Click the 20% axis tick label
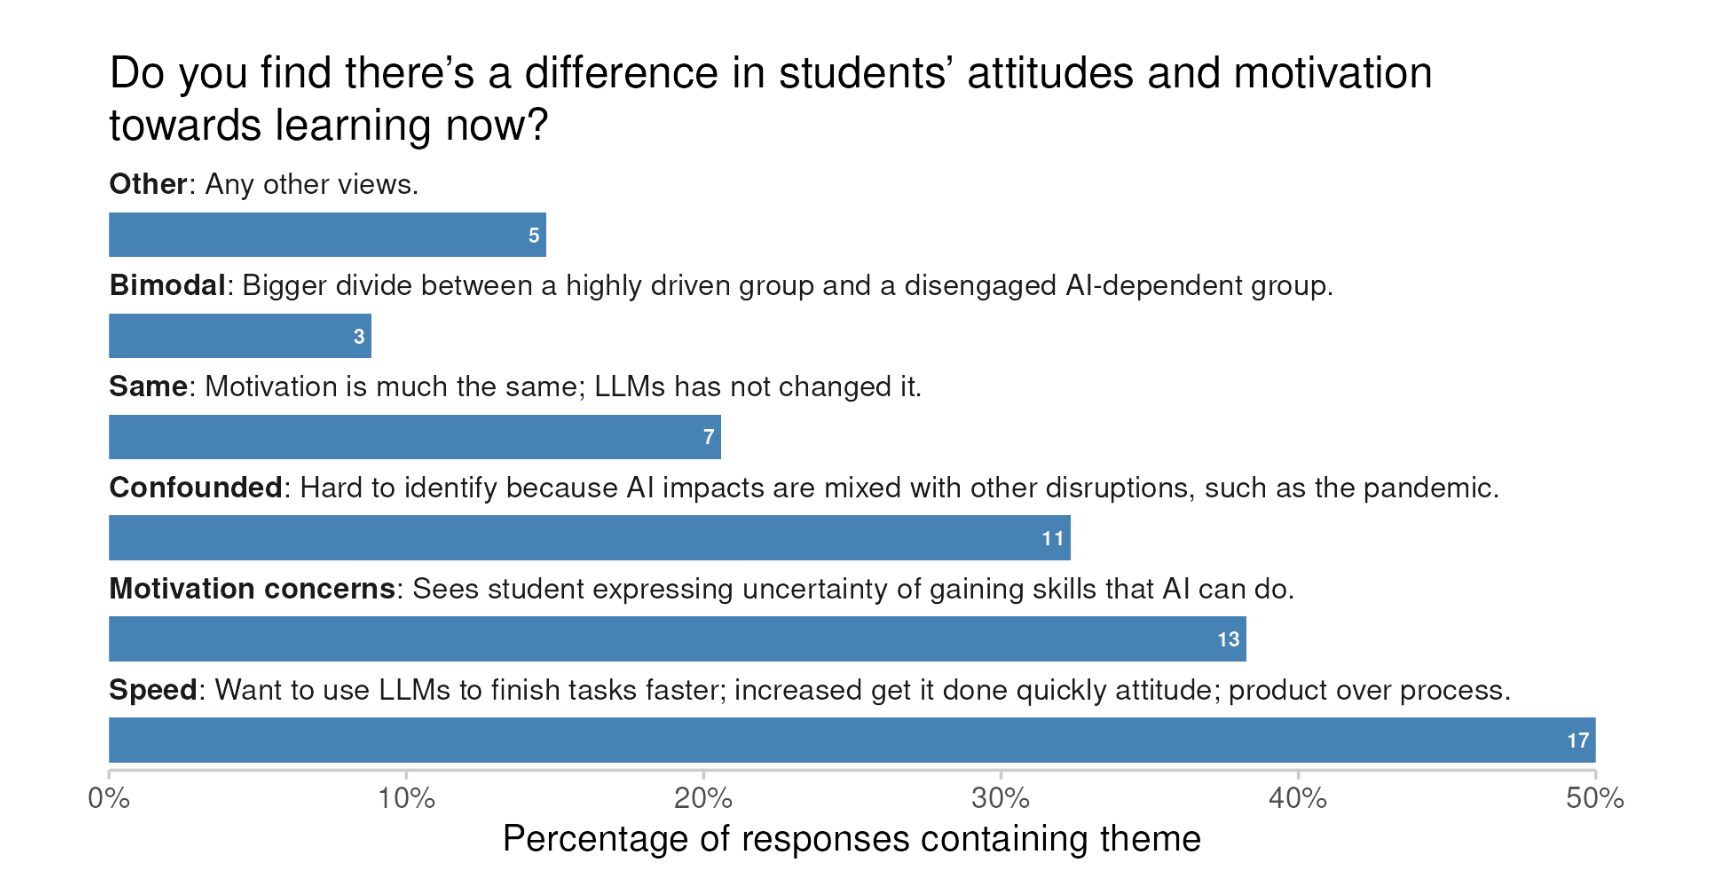The width and height of the screenshot is (1710, 895). [x=703, y=799]
